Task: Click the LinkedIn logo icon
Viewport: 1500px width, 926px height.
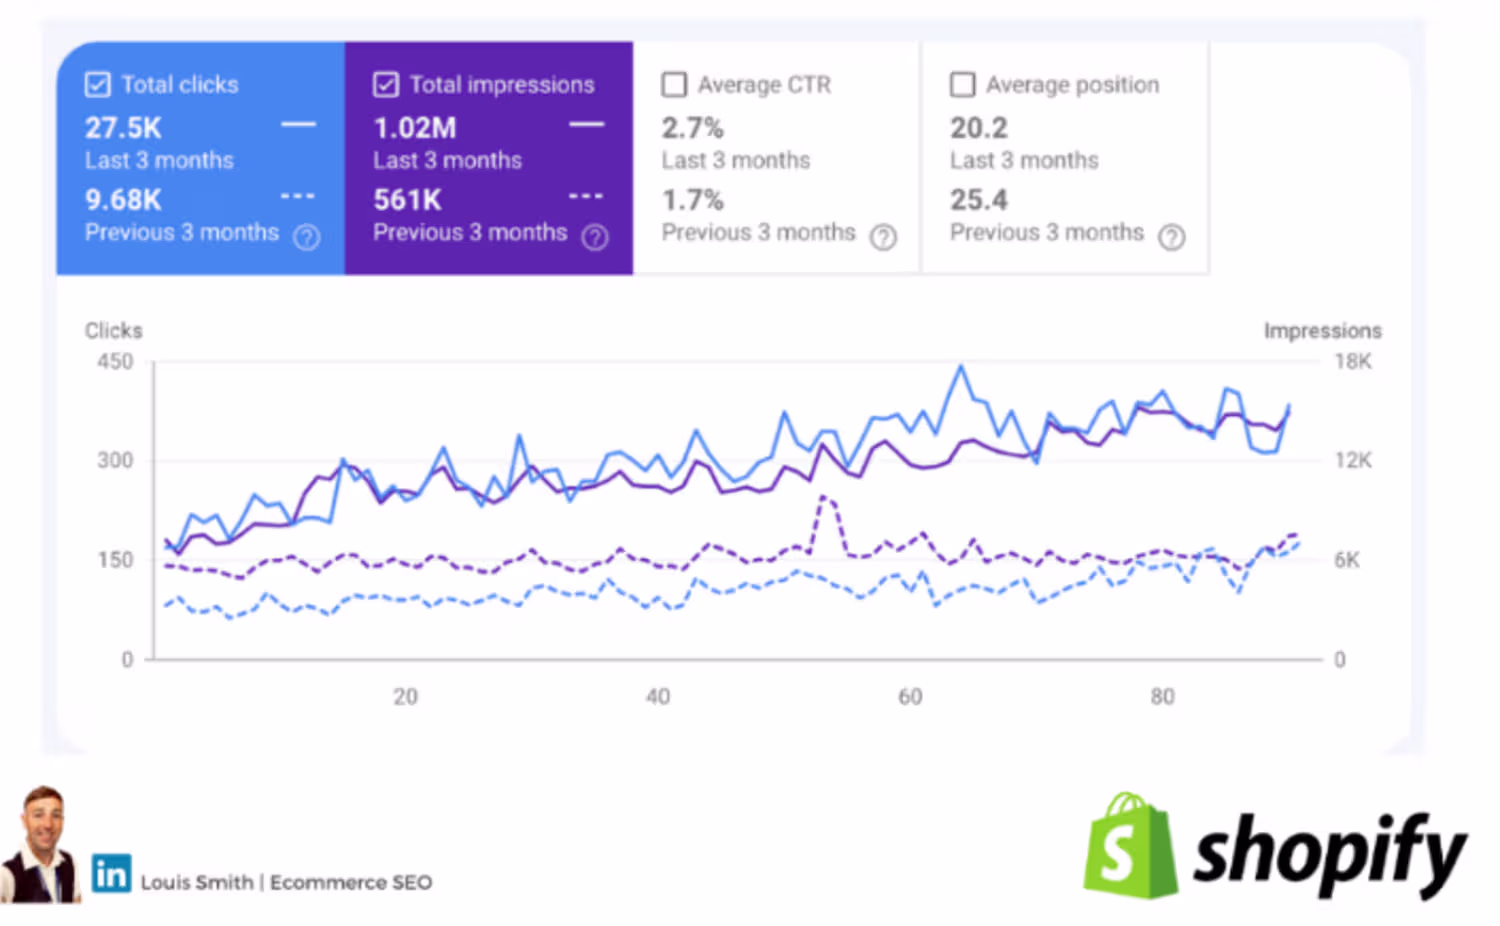Action: 111,873
